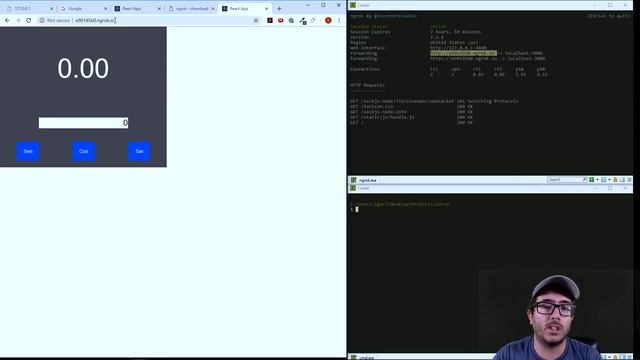Click the dark square extension icon
This screenshot has height=360, width=640.
pos(270,20)
